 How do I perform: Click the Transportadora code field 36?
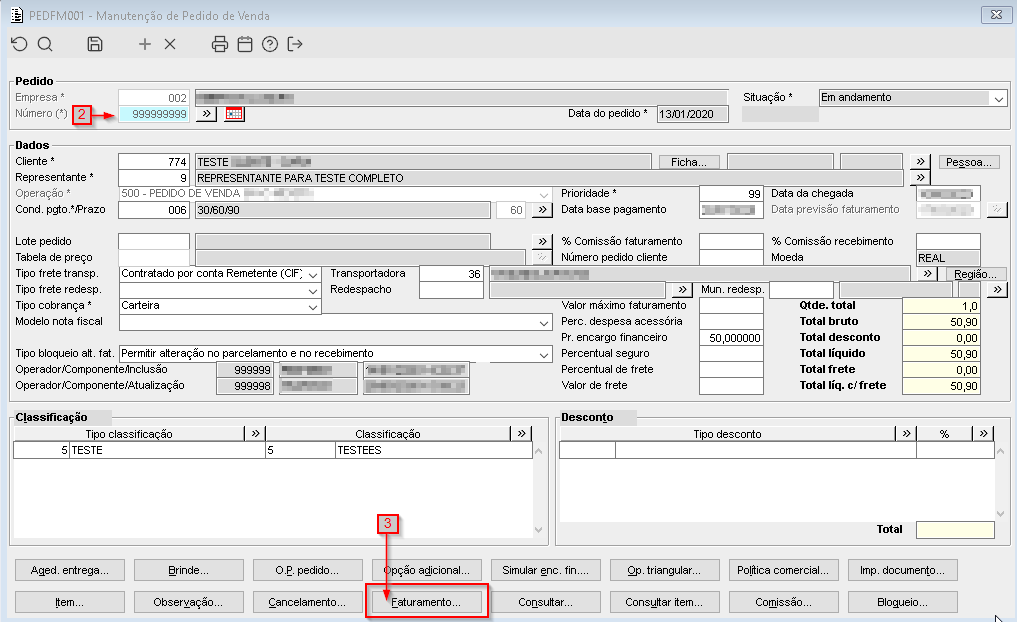pos(451,274)
